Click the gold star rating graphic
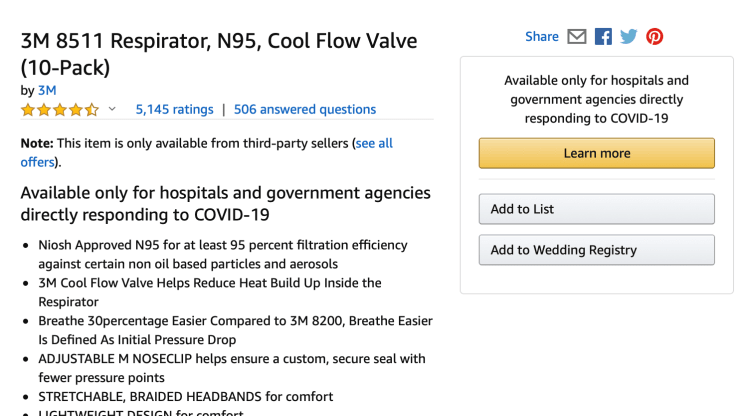Viewport: 740px width, 416px height. [x=59, y=110]
